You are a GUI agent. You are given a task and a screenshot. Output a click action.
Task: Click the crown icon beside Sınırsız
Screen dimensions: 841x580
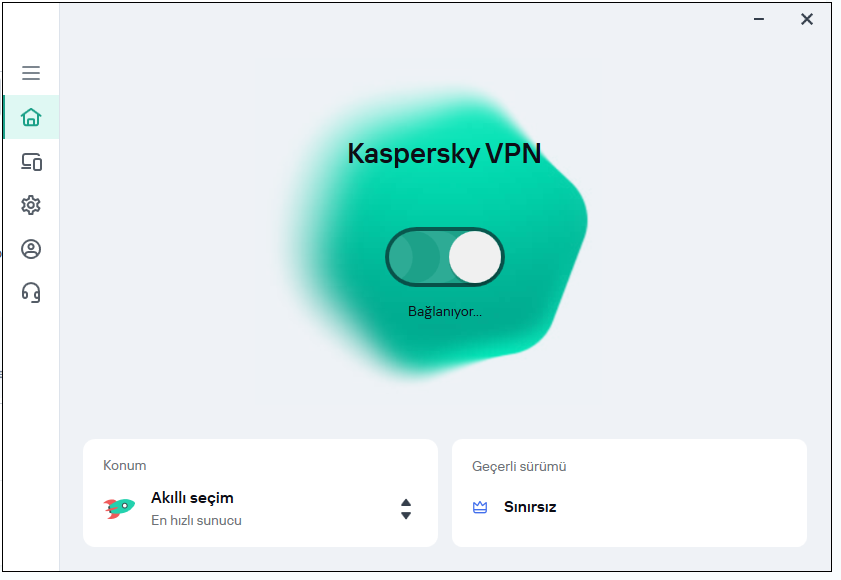480,507
